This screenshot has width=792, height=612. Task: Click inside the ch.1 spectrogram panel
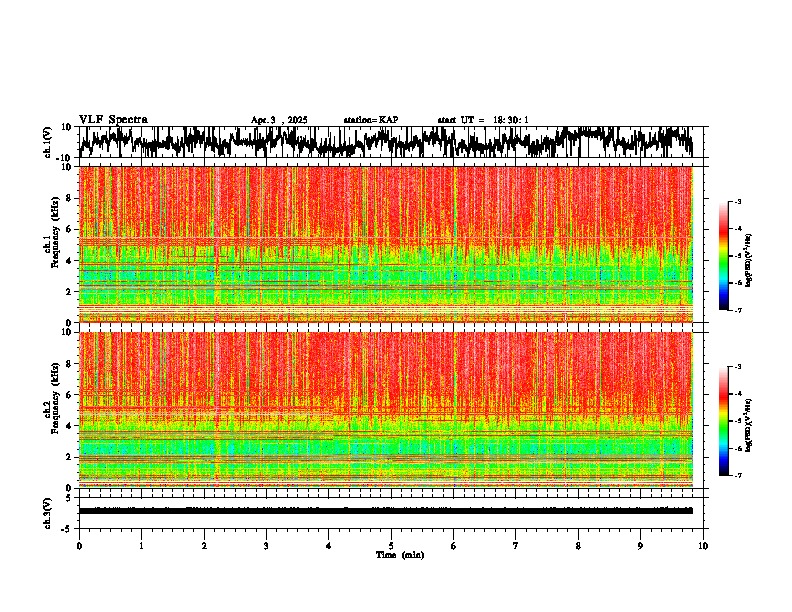click(386, 244)
